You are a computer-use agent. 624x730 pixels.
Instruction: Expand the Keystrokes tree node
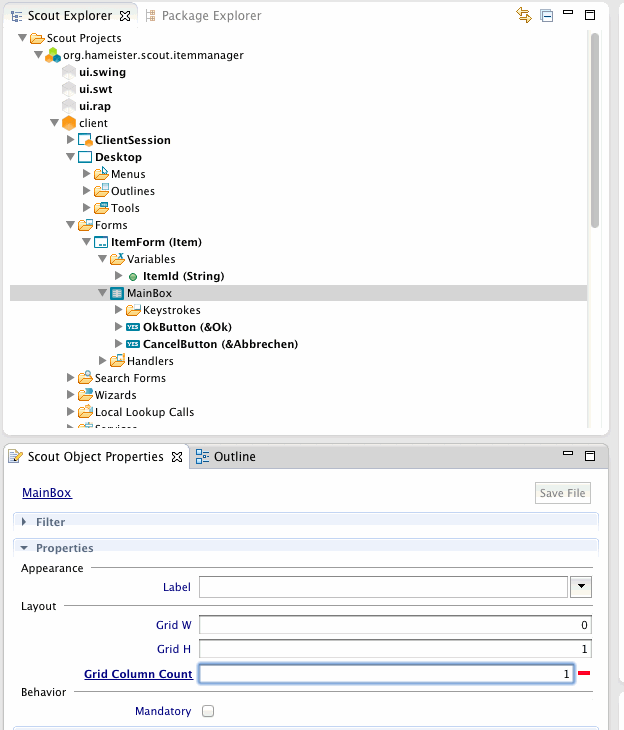[x=119, y=310]
